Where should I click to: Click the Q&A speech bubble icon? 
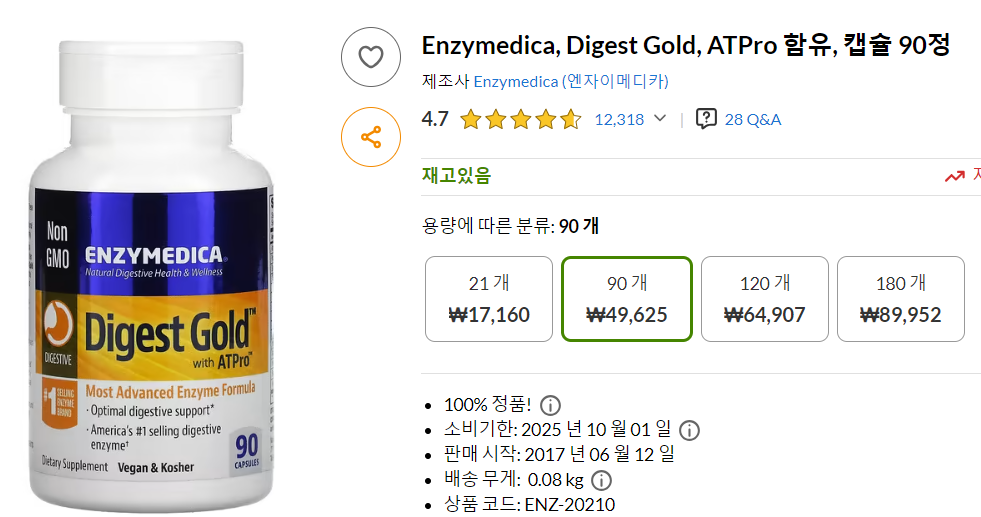click(706, 119)
